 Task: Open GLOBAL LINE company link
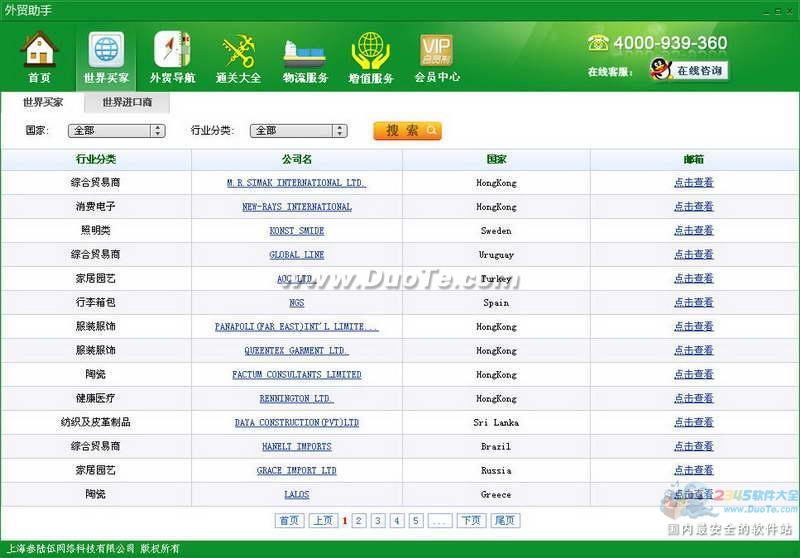(x=297, y=255)
